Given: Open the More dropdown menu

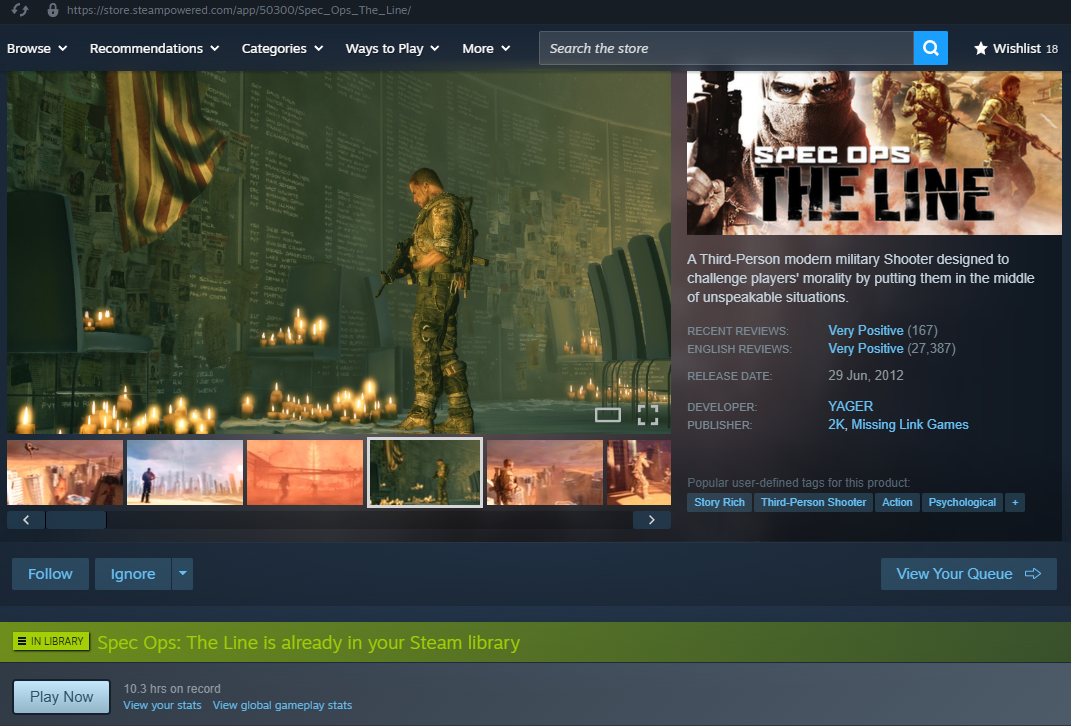Looking at the screenshot, I should [x=486, y=48].
